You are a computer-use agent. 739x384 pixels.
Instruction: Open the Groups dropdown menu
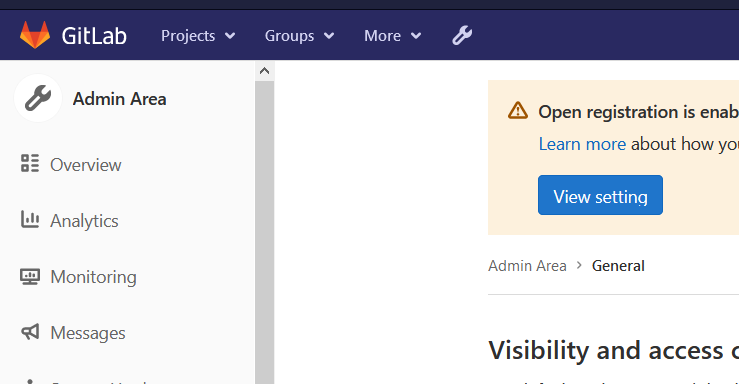click(x=299, y=36)
